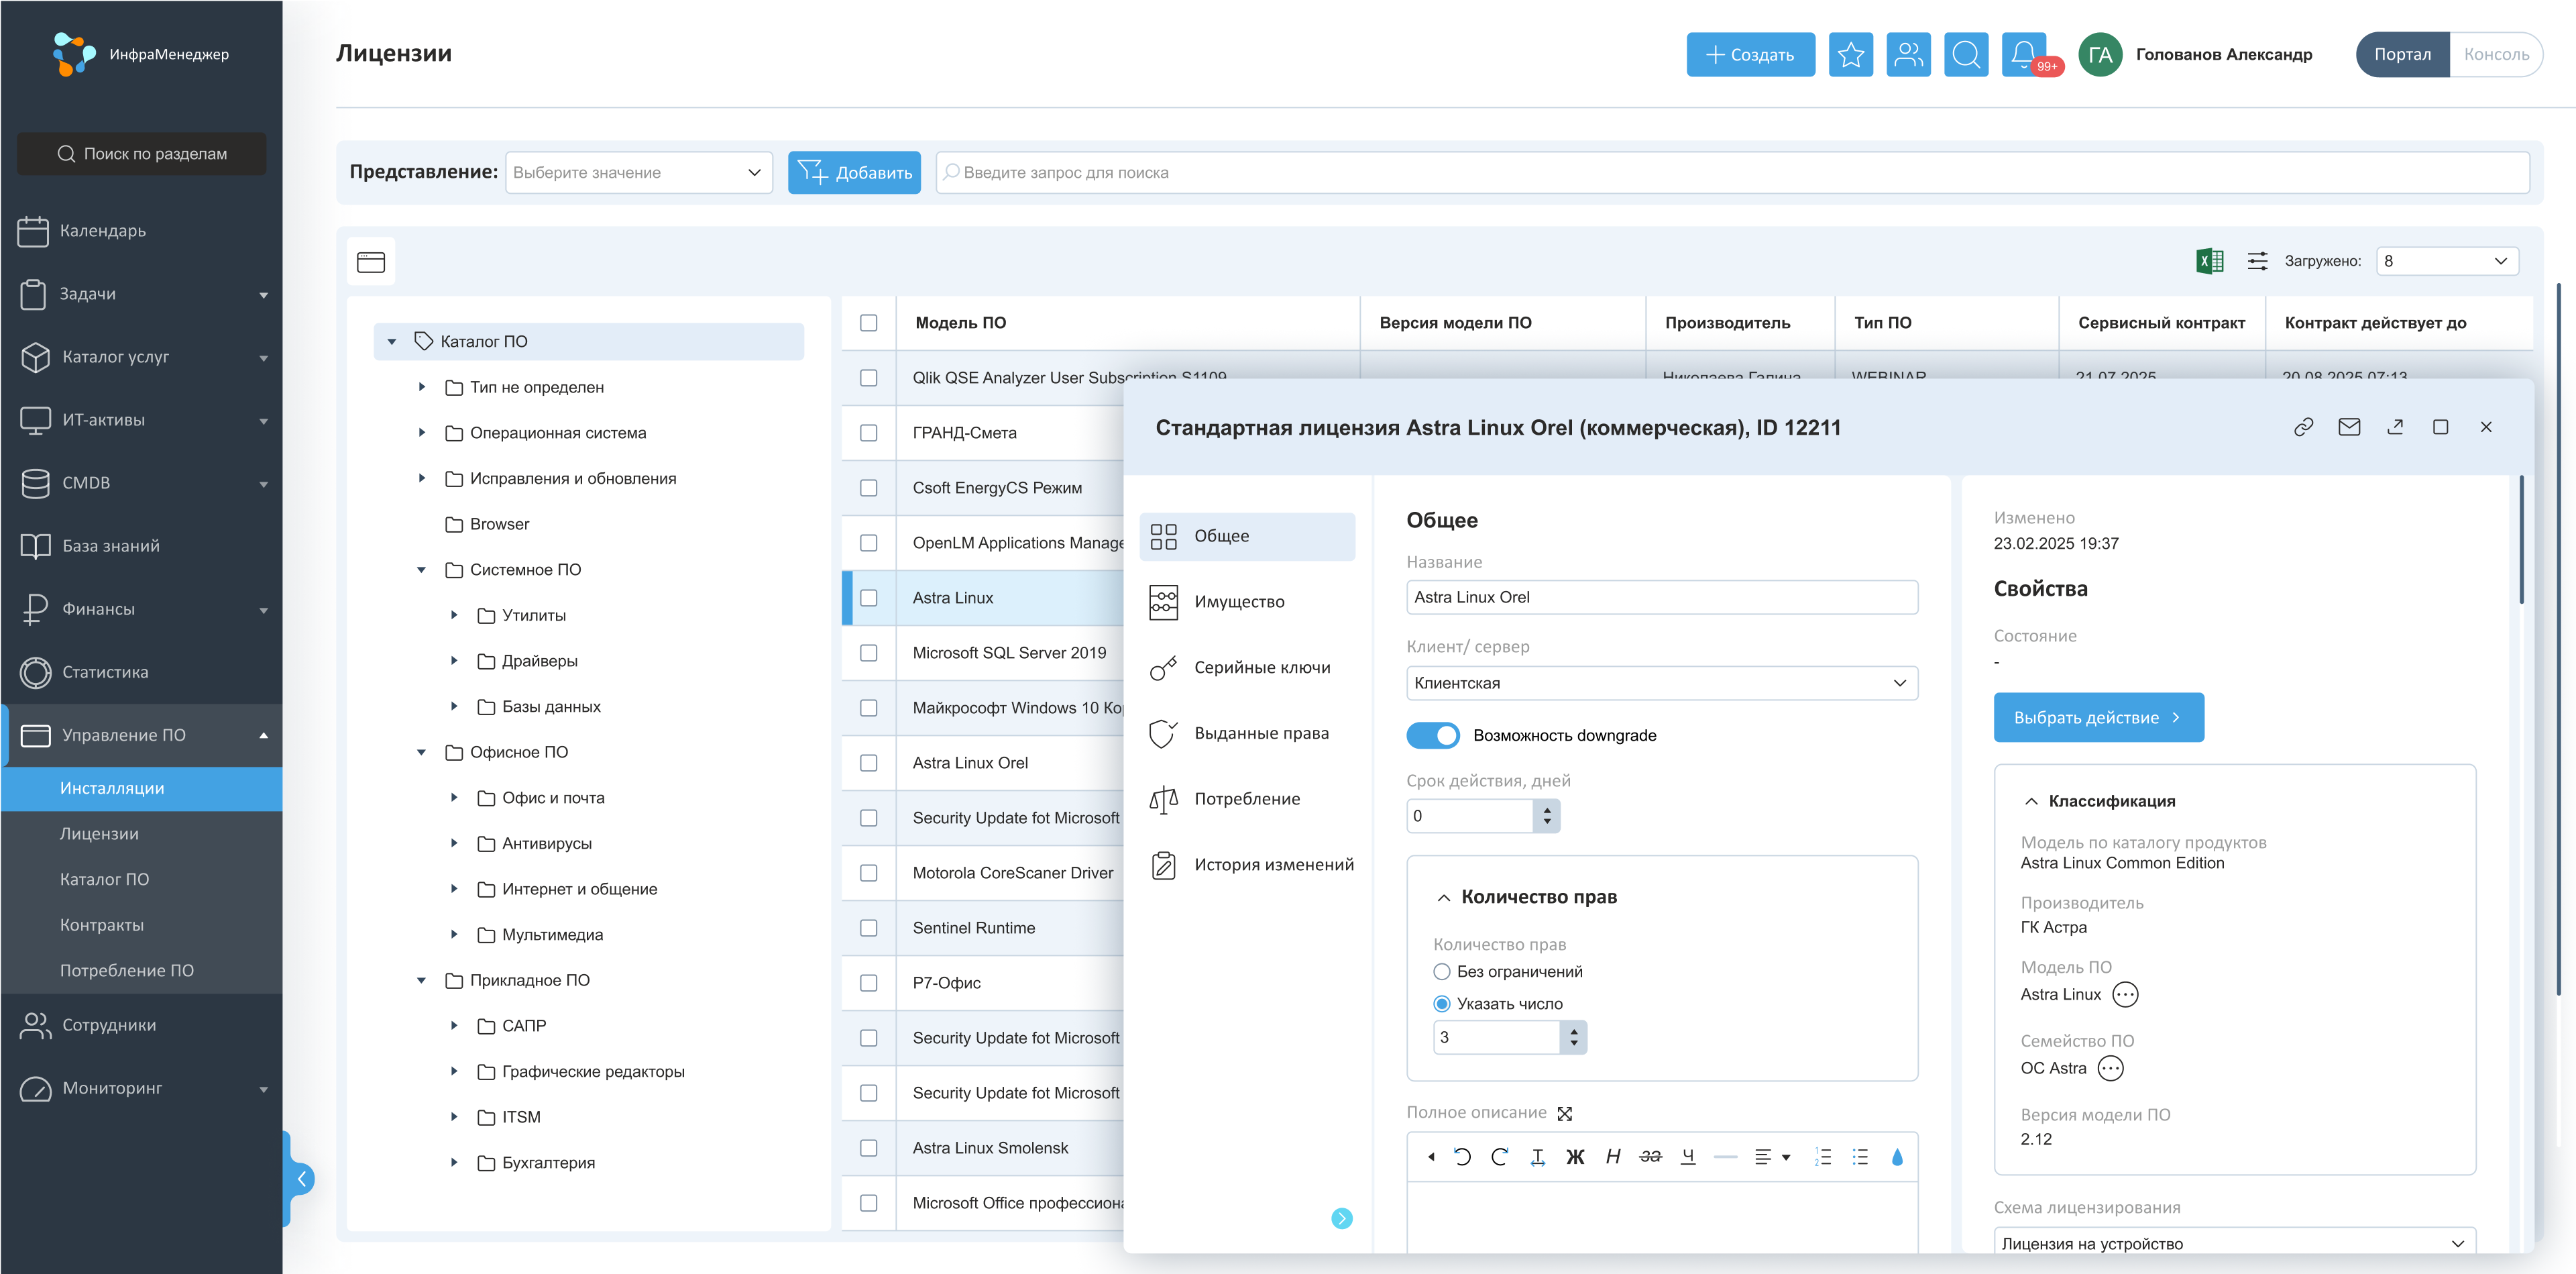Click the Название input field
The width and height of the screenshot is (2576, 1274).
click(1661, 597)
